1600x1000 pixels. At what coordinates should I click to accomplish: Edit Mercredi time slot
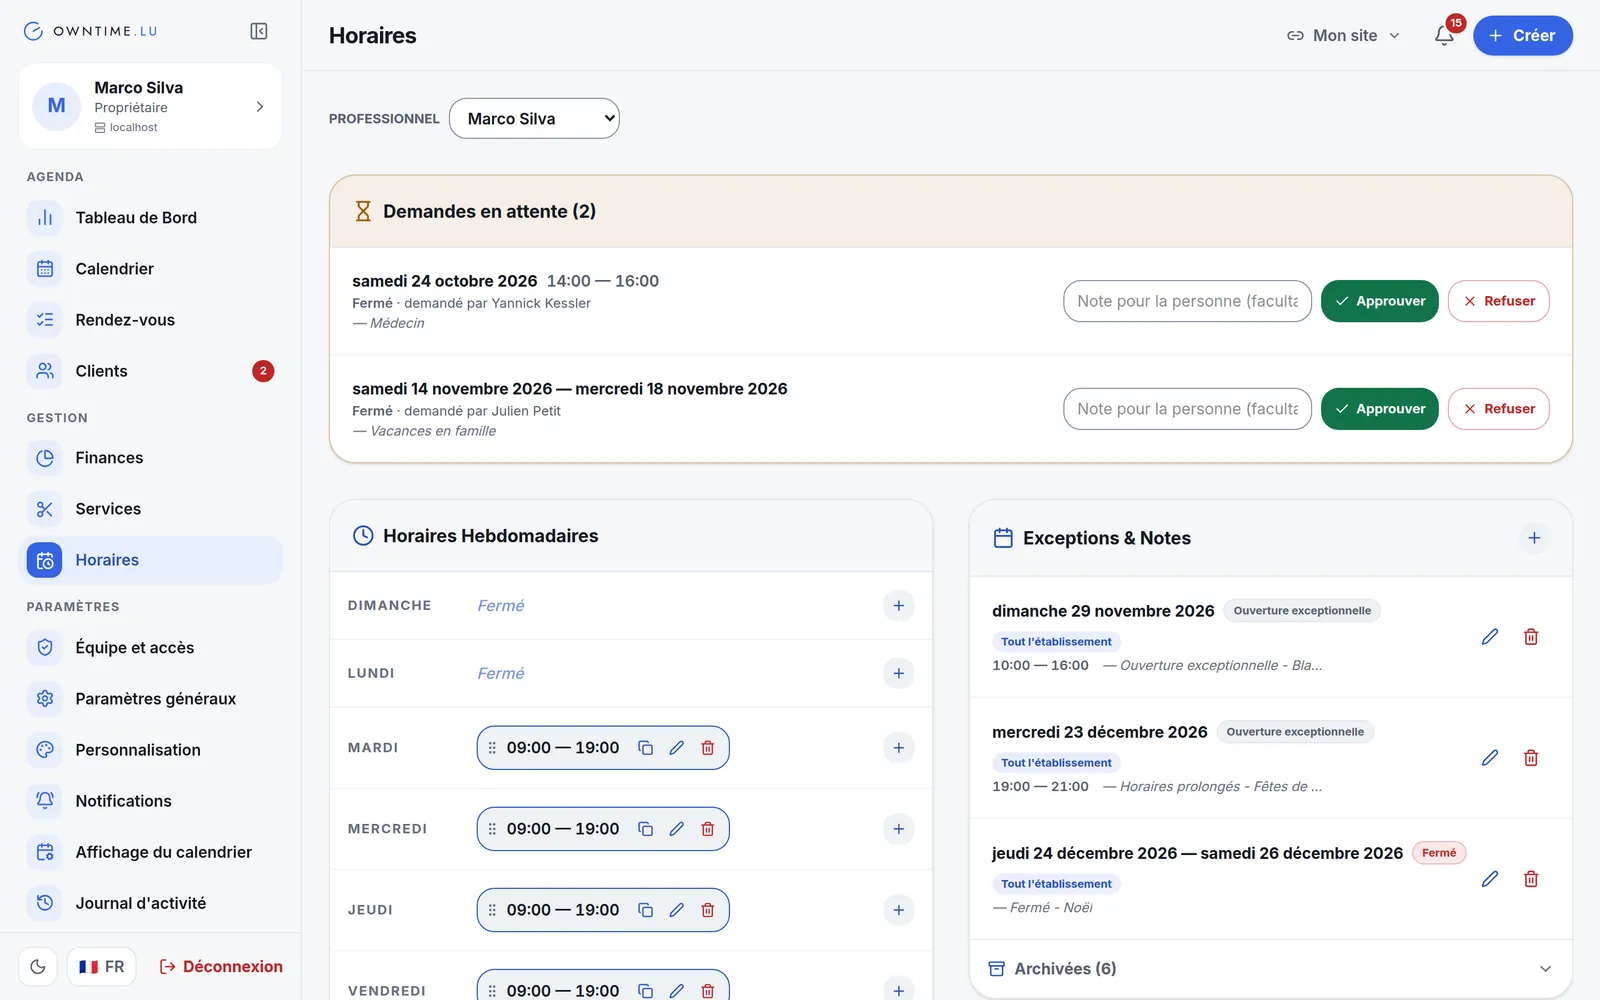point(677,829)
